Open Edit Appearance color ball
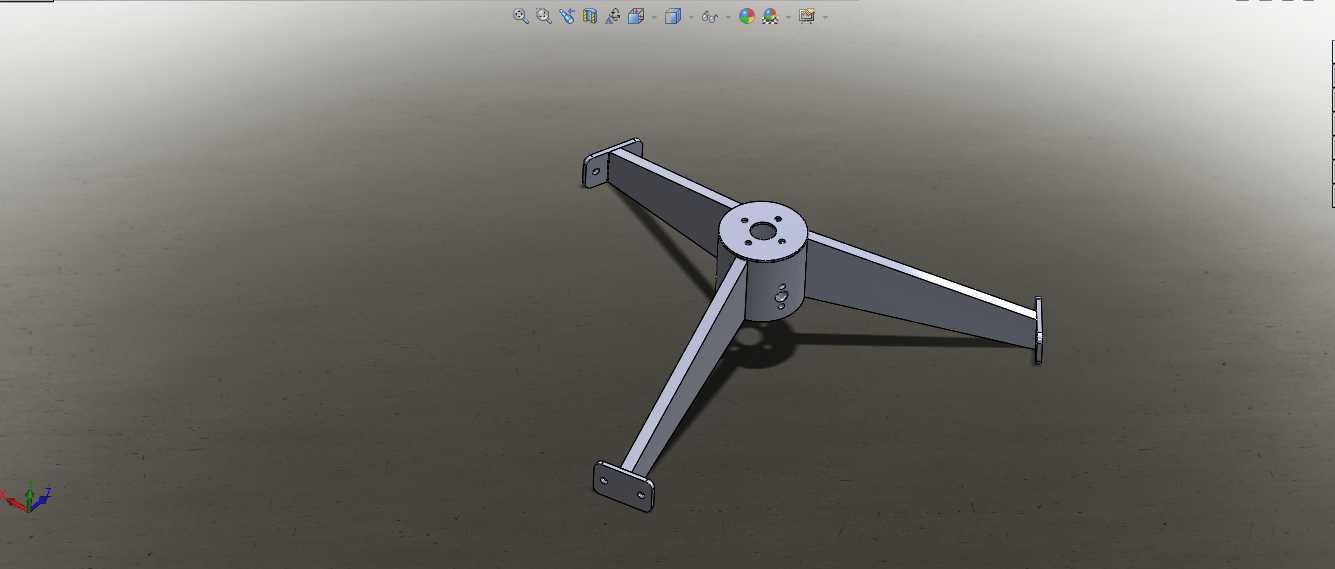1335x569 pixels. pos(747,16)
